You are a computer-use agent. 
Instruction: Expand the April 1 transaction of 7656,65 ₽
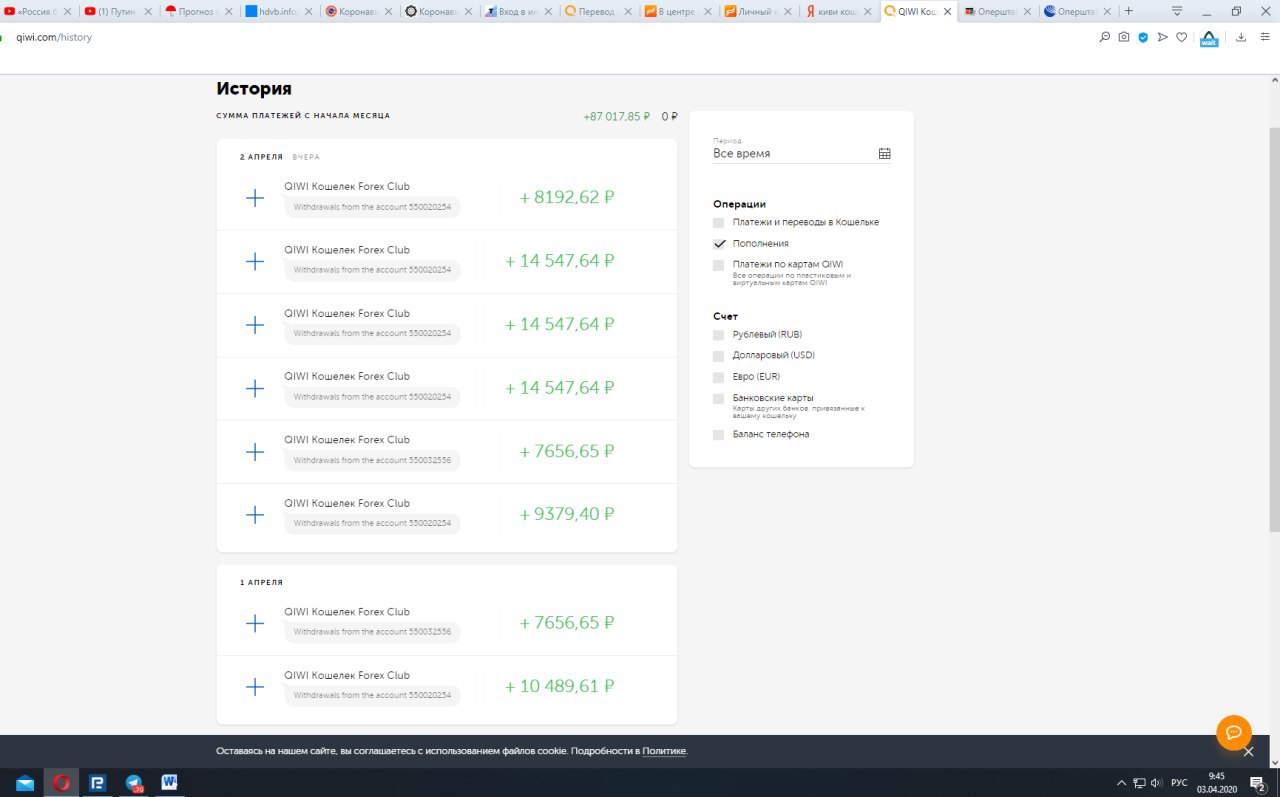(255, 623)
